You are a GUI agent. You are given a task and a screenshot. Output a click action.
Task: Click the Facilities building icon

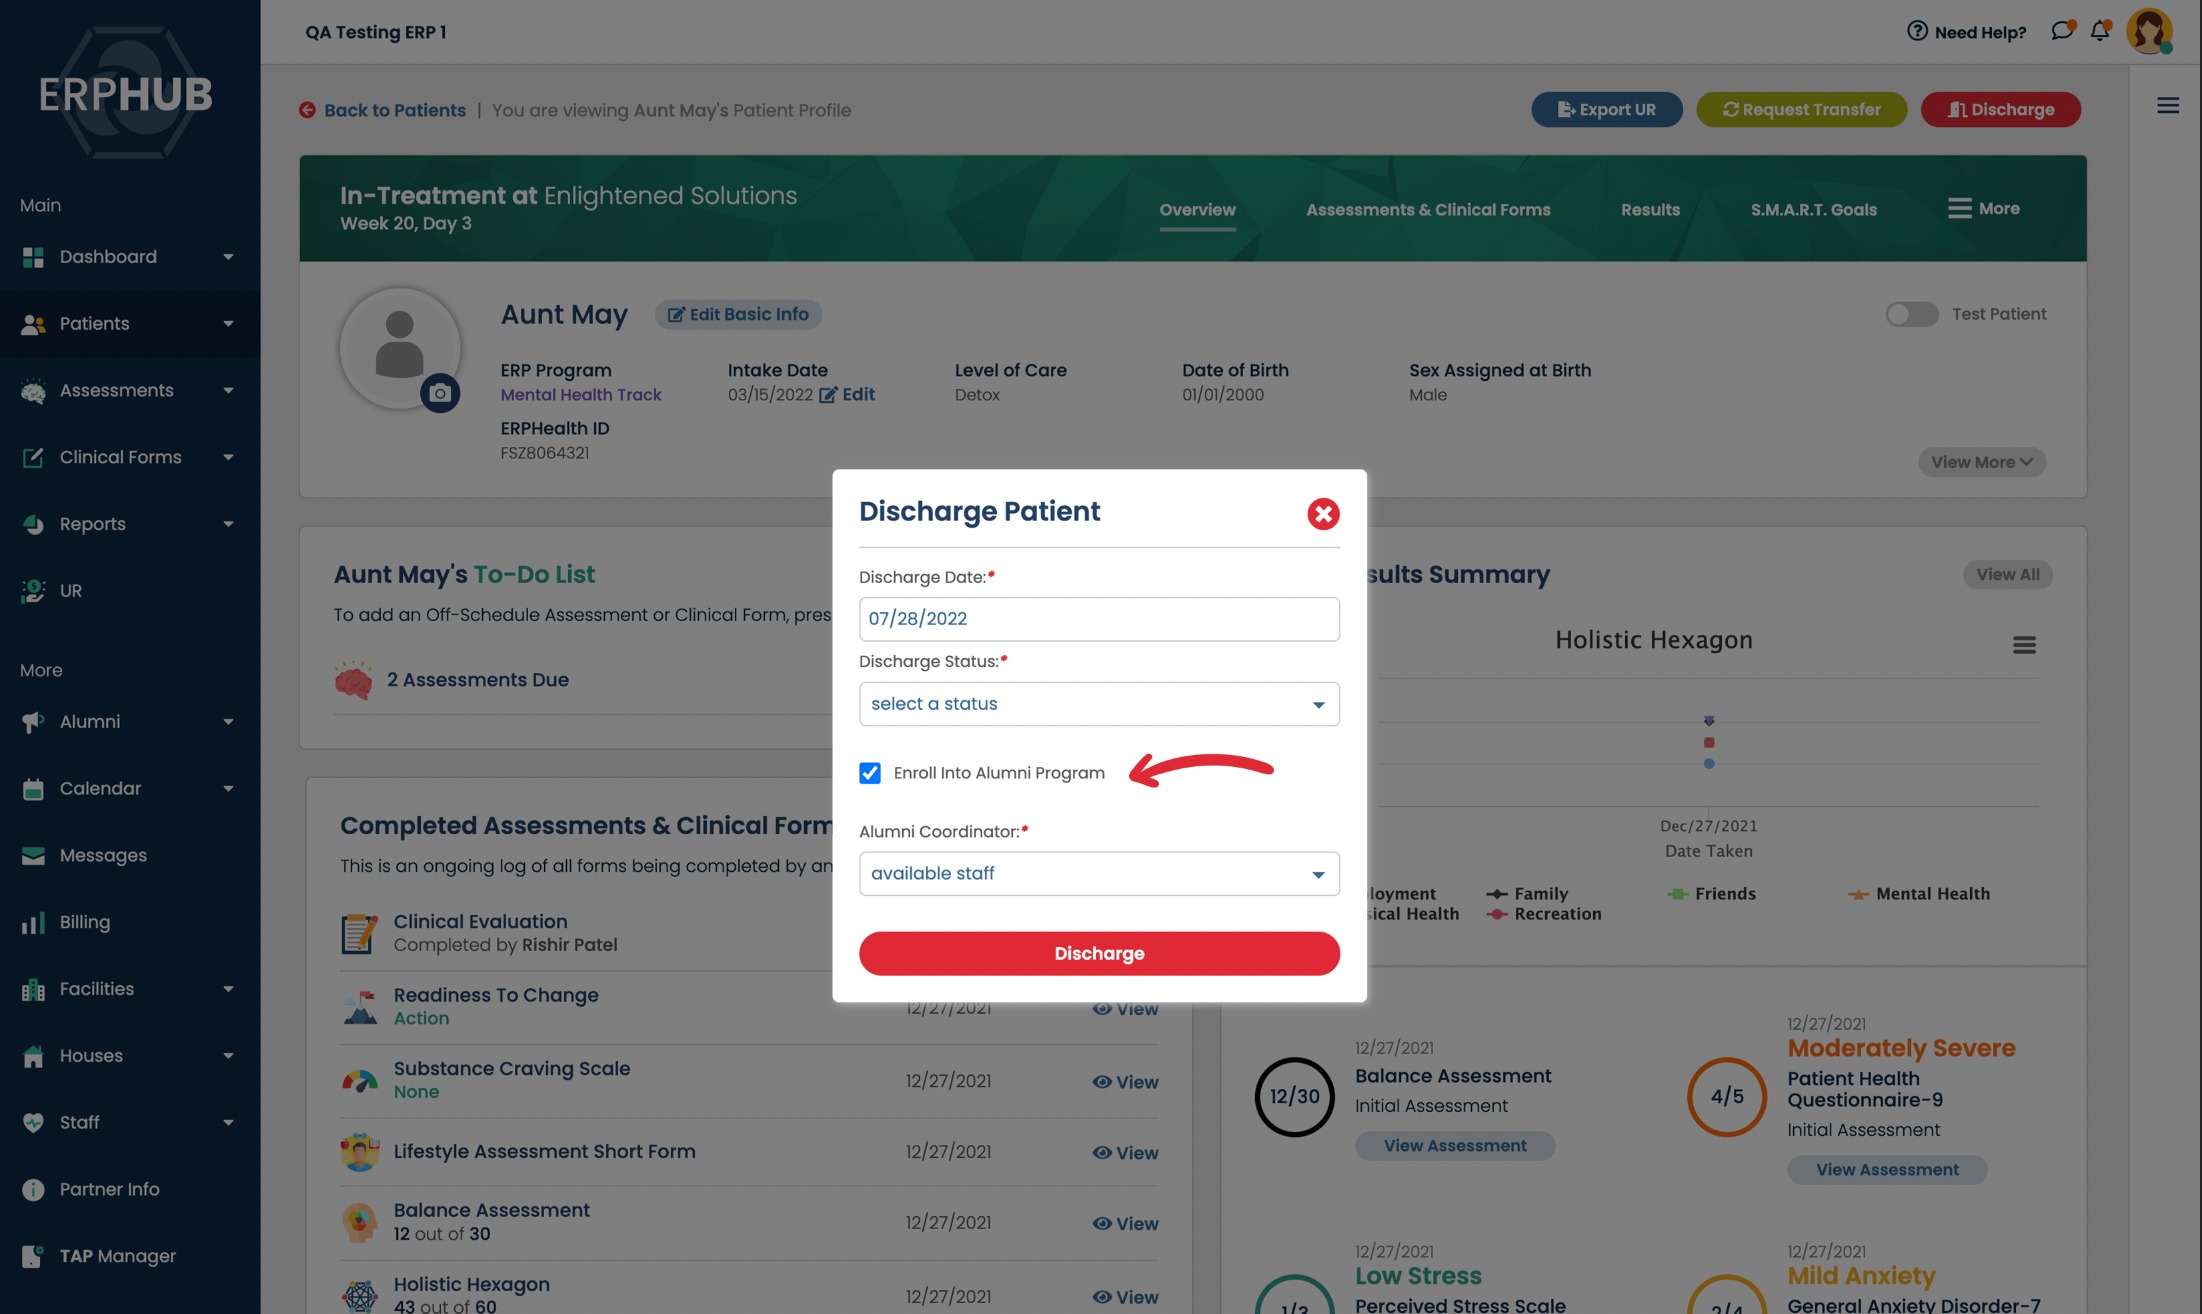point(33,989)
